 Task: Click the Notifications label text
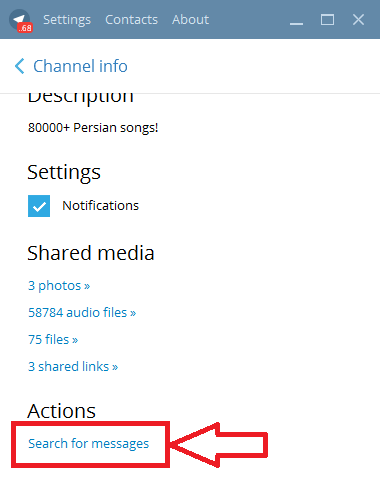point(100,206)
